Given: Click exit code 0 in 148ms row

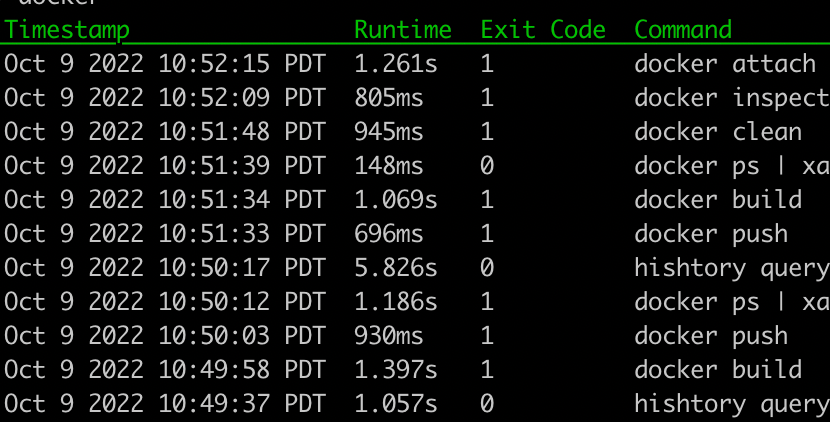Looking at the screenshot, I should tap(487, 166).
